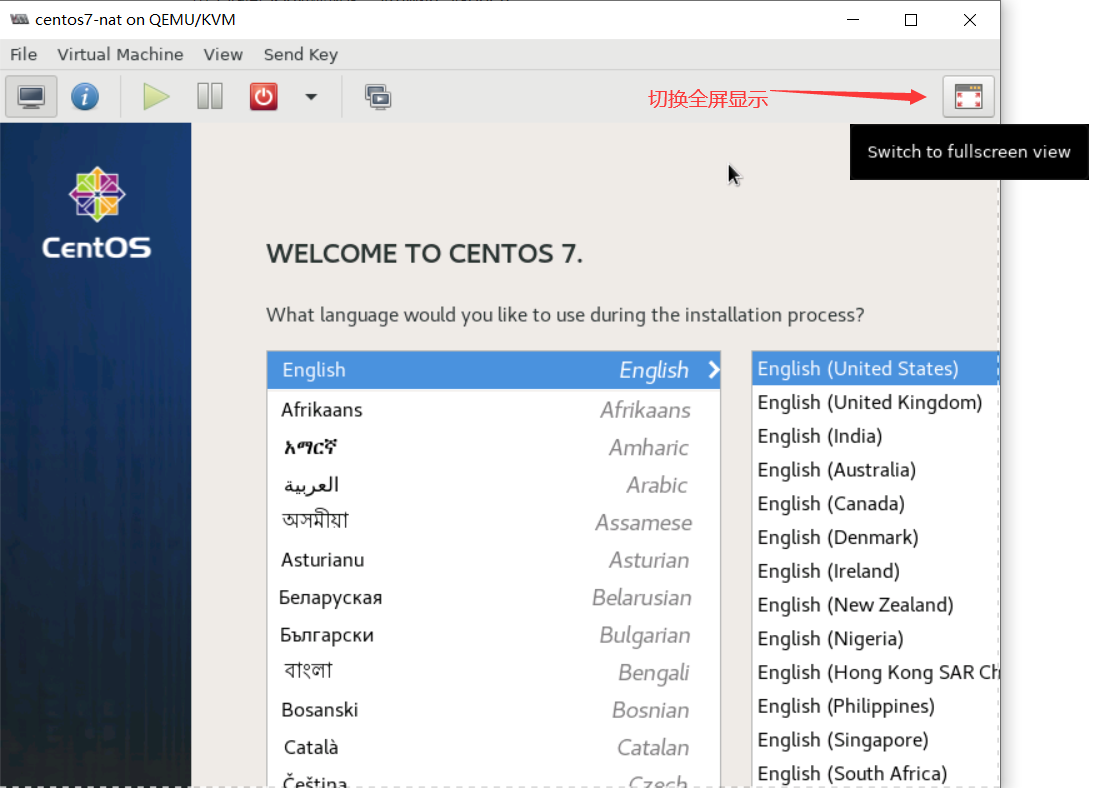Select Català language
Viewport: 1093px width, 788px height.
coord(494,748)
